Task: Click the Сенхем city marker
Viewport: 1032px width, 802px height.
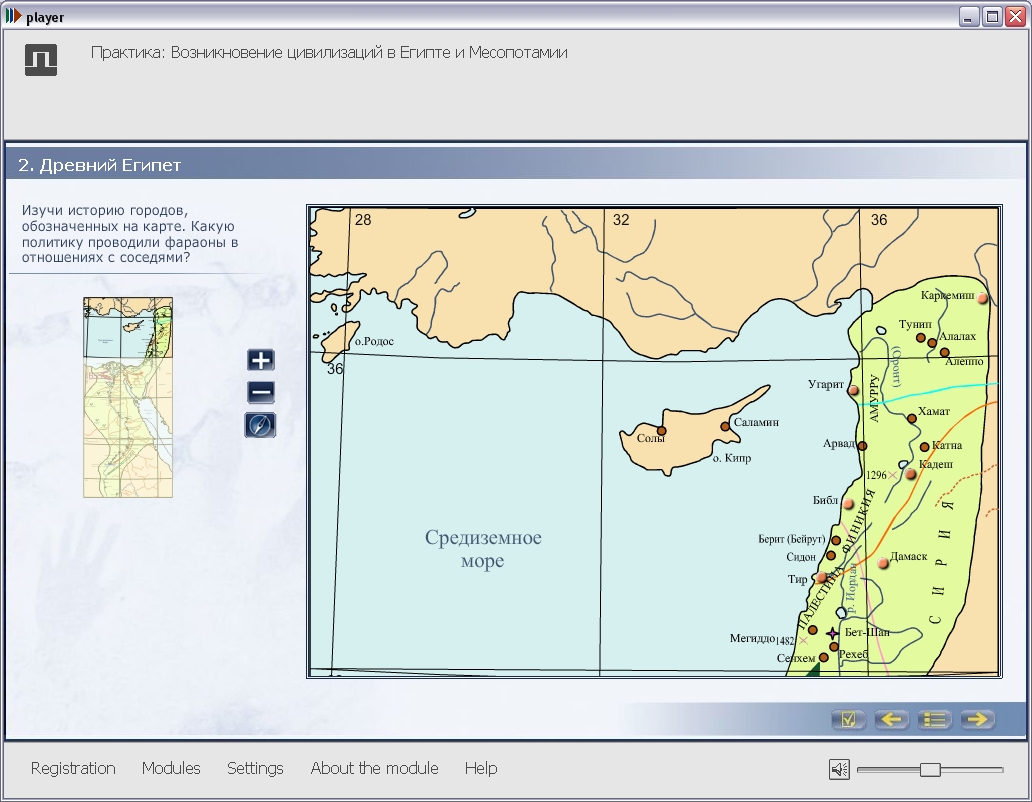Action: (823, 657)
